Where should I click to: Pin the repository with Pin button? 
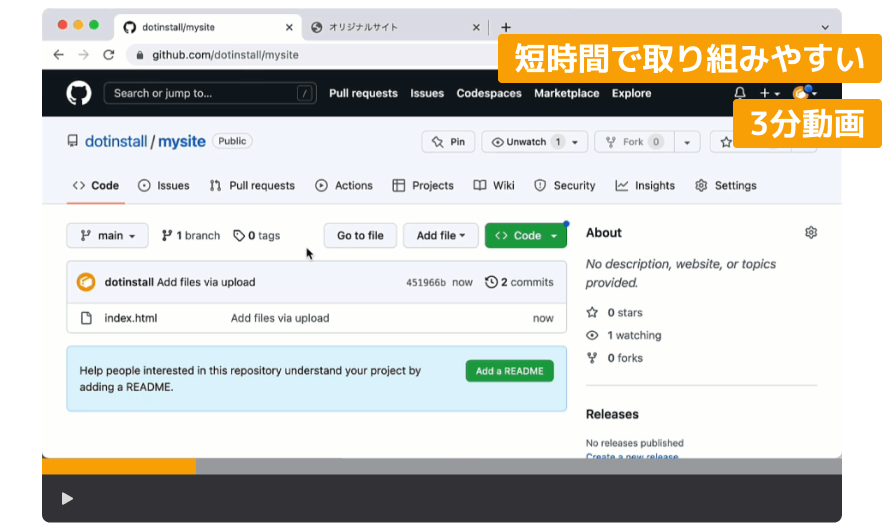[x=448, y=142]
